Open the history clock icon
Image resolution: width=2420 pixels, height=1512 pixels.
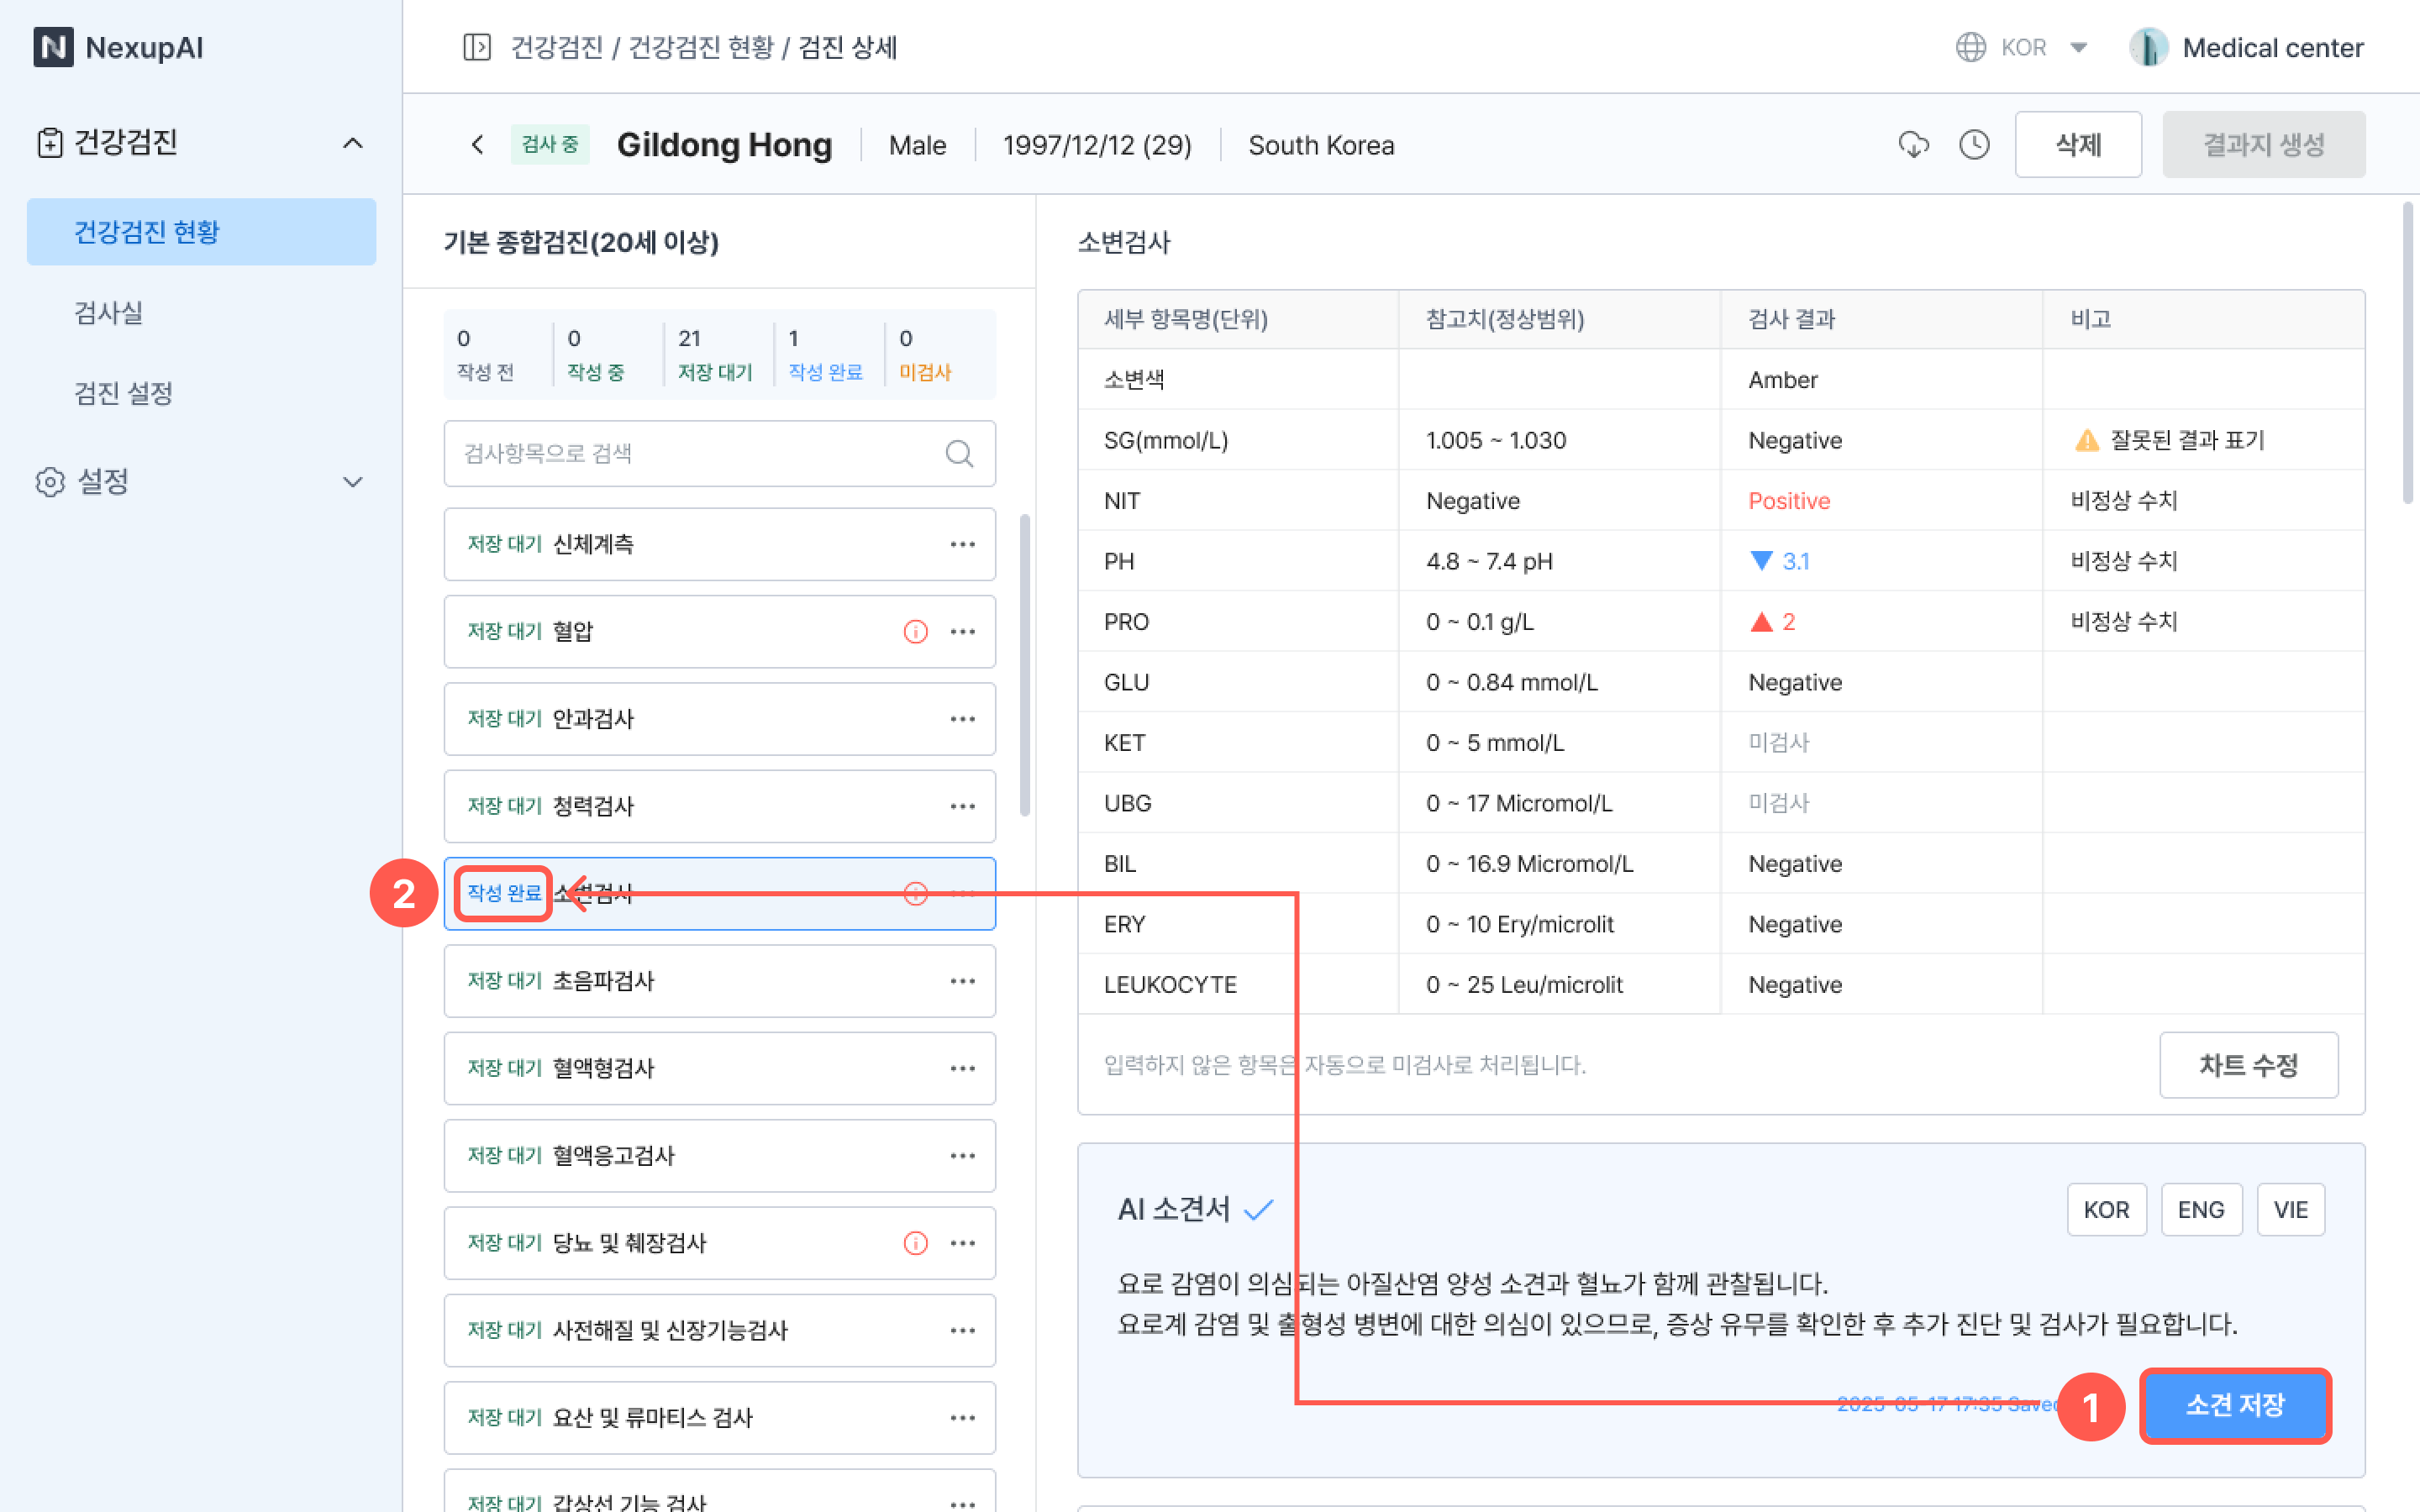coord(1974,145)
